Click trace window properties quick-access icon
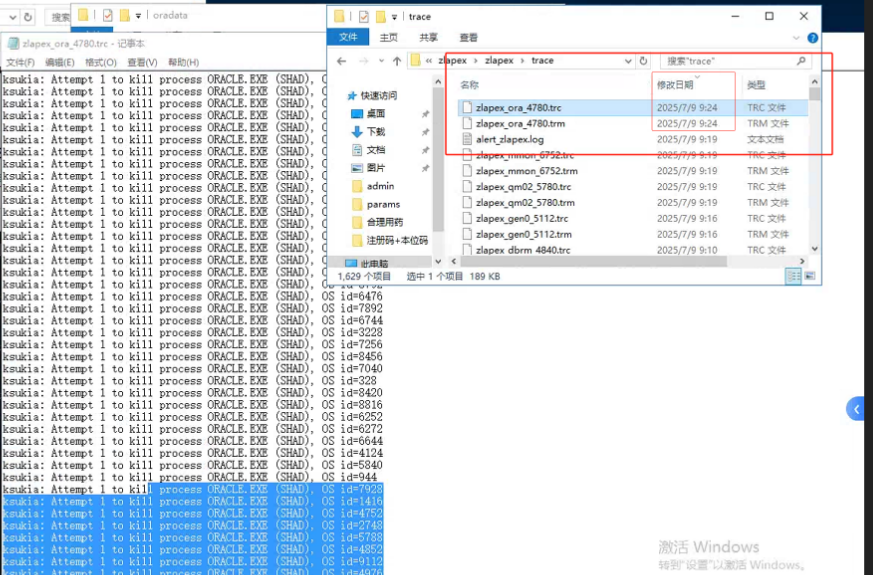This screenshot has width=873, height=575. [364, 17]
